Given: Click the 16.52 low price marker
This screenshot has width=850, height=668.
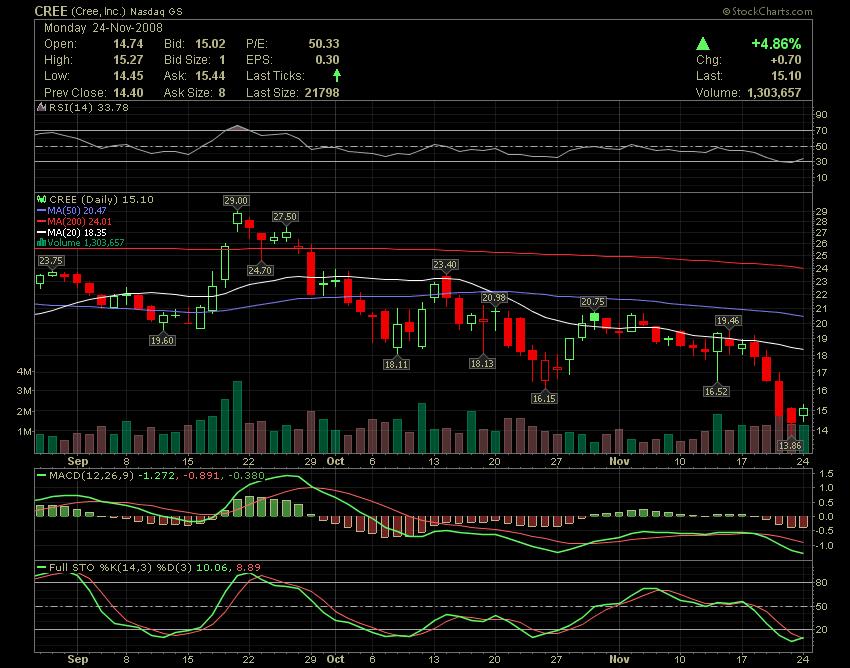Looking at the screenshot, I should 716,391.
